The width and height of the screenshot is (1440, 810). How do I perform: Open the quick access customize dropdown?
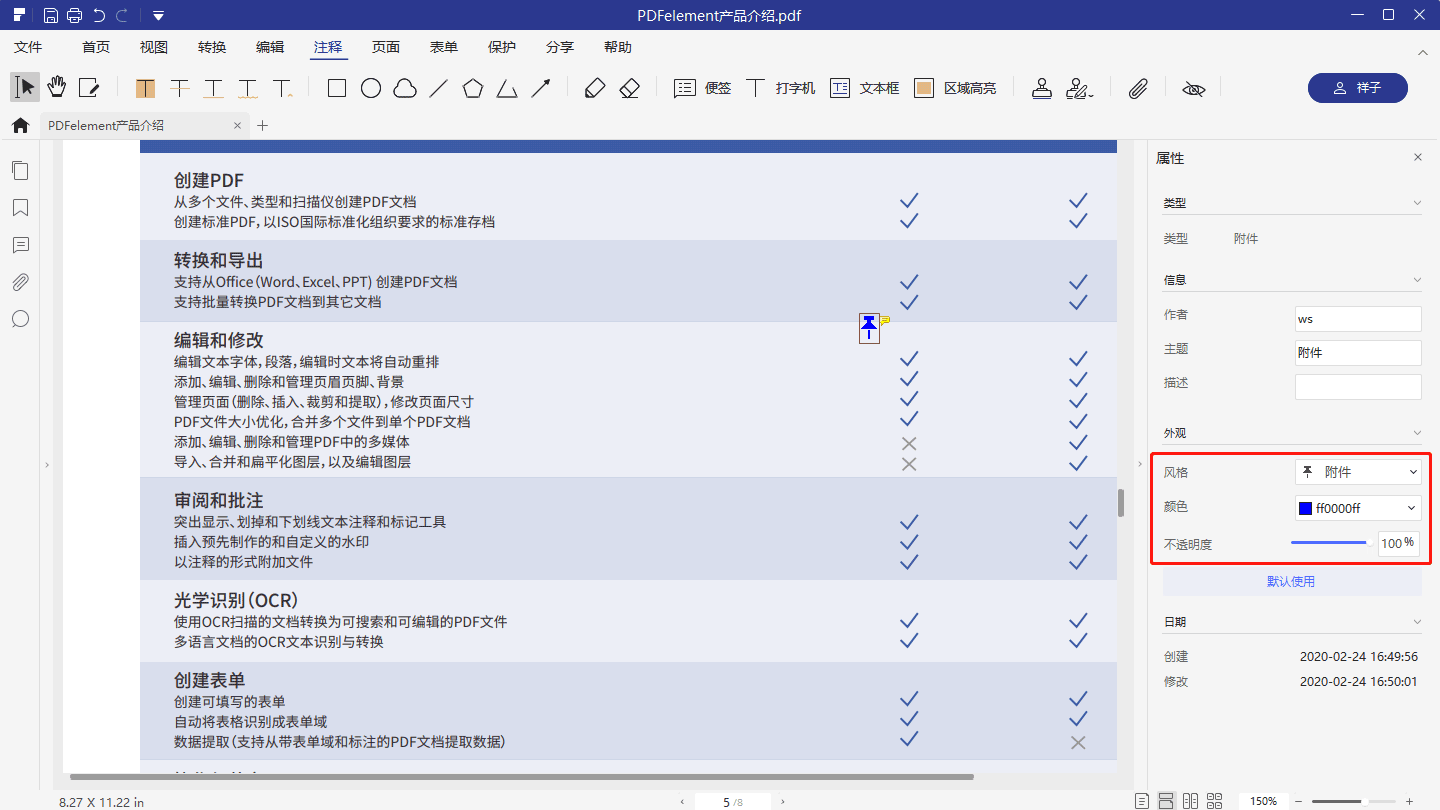coord(159,16)
